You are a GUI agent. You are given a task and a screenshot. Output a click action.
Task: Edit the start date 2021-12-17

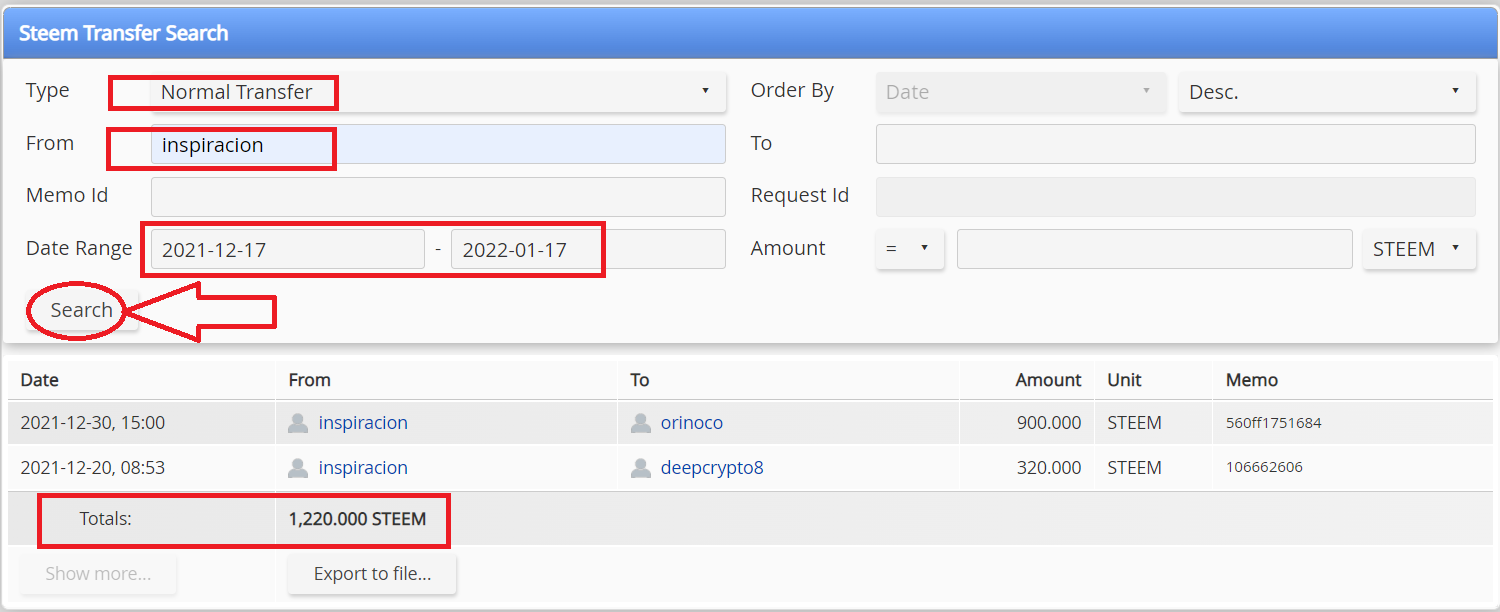click(288, 249)
